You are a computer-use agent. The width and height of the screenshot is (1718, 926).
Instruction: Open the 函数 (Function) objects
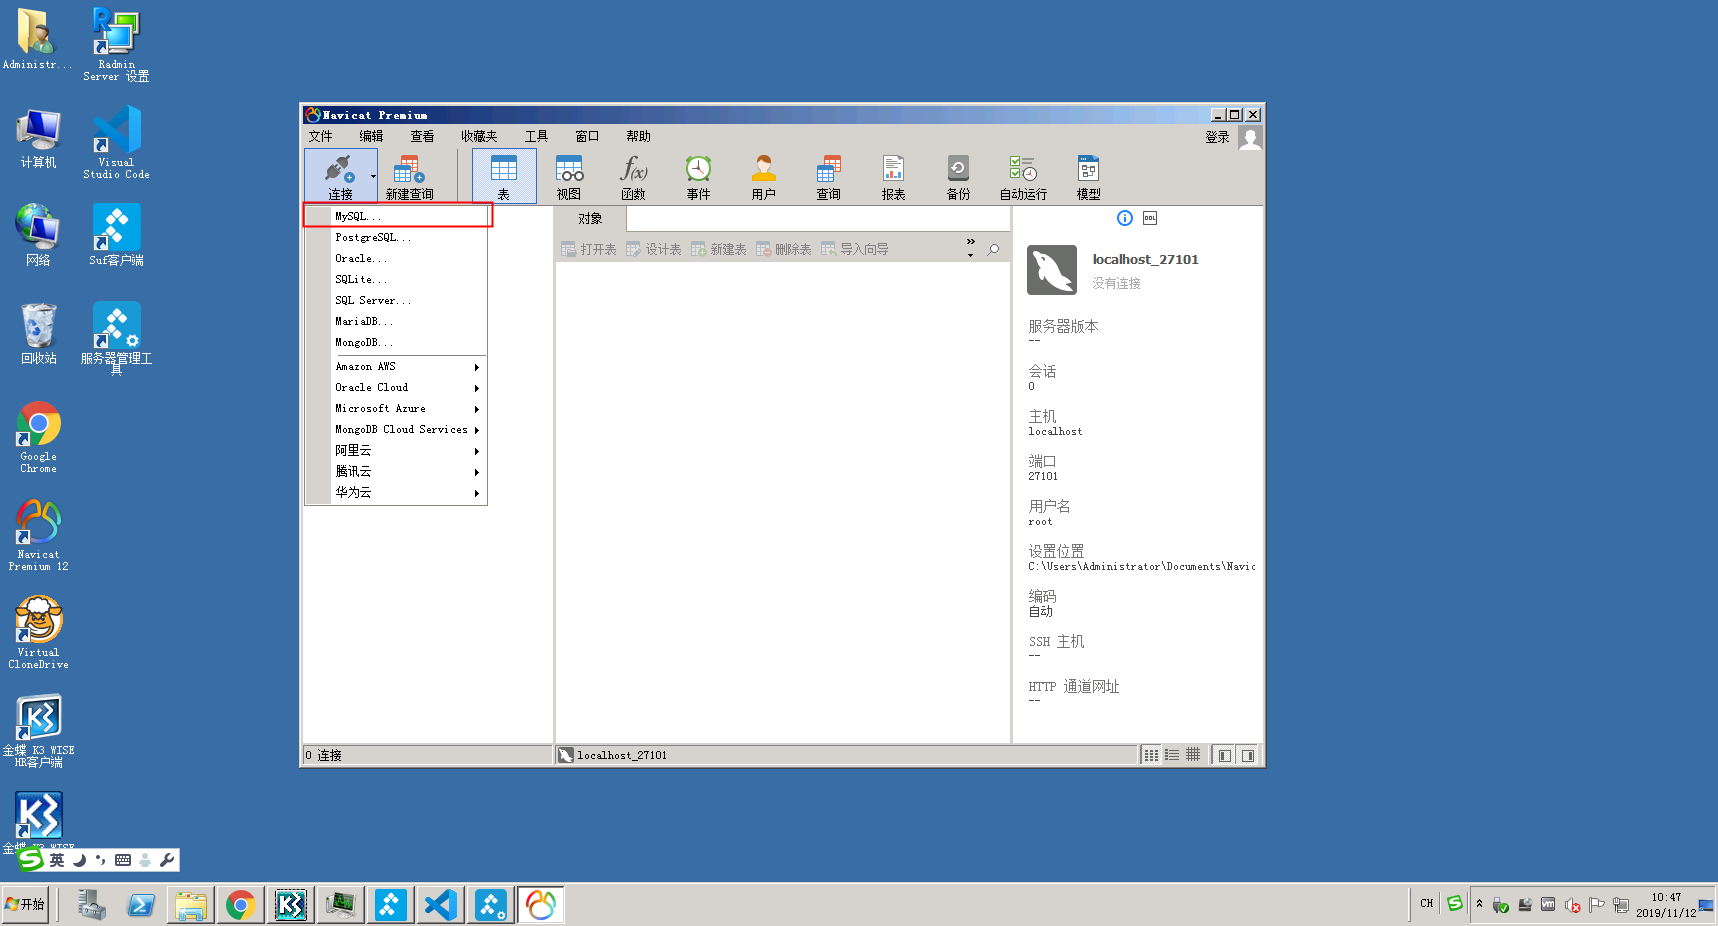(x=634, y=176)
